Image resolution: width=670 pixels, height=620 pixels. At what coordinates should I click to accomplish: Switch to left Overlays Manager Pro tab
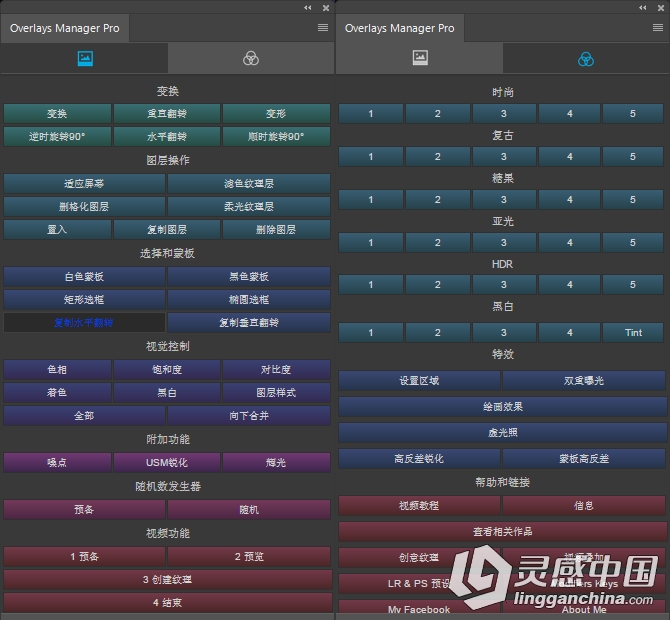(x=65, y=28)
